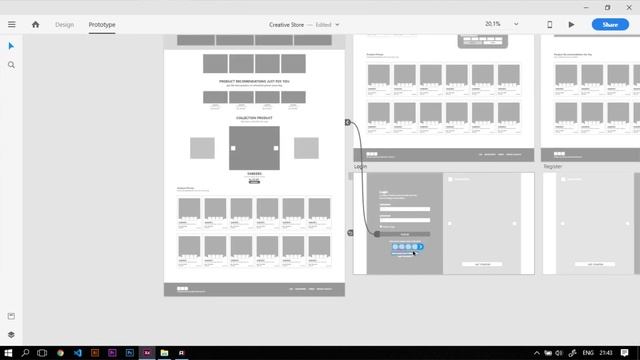The height and width of the screenshot is (360, 640).
Task: Click the zoom percentage value 20.1%
Action: pyautogui.click(x=493, y=24)
